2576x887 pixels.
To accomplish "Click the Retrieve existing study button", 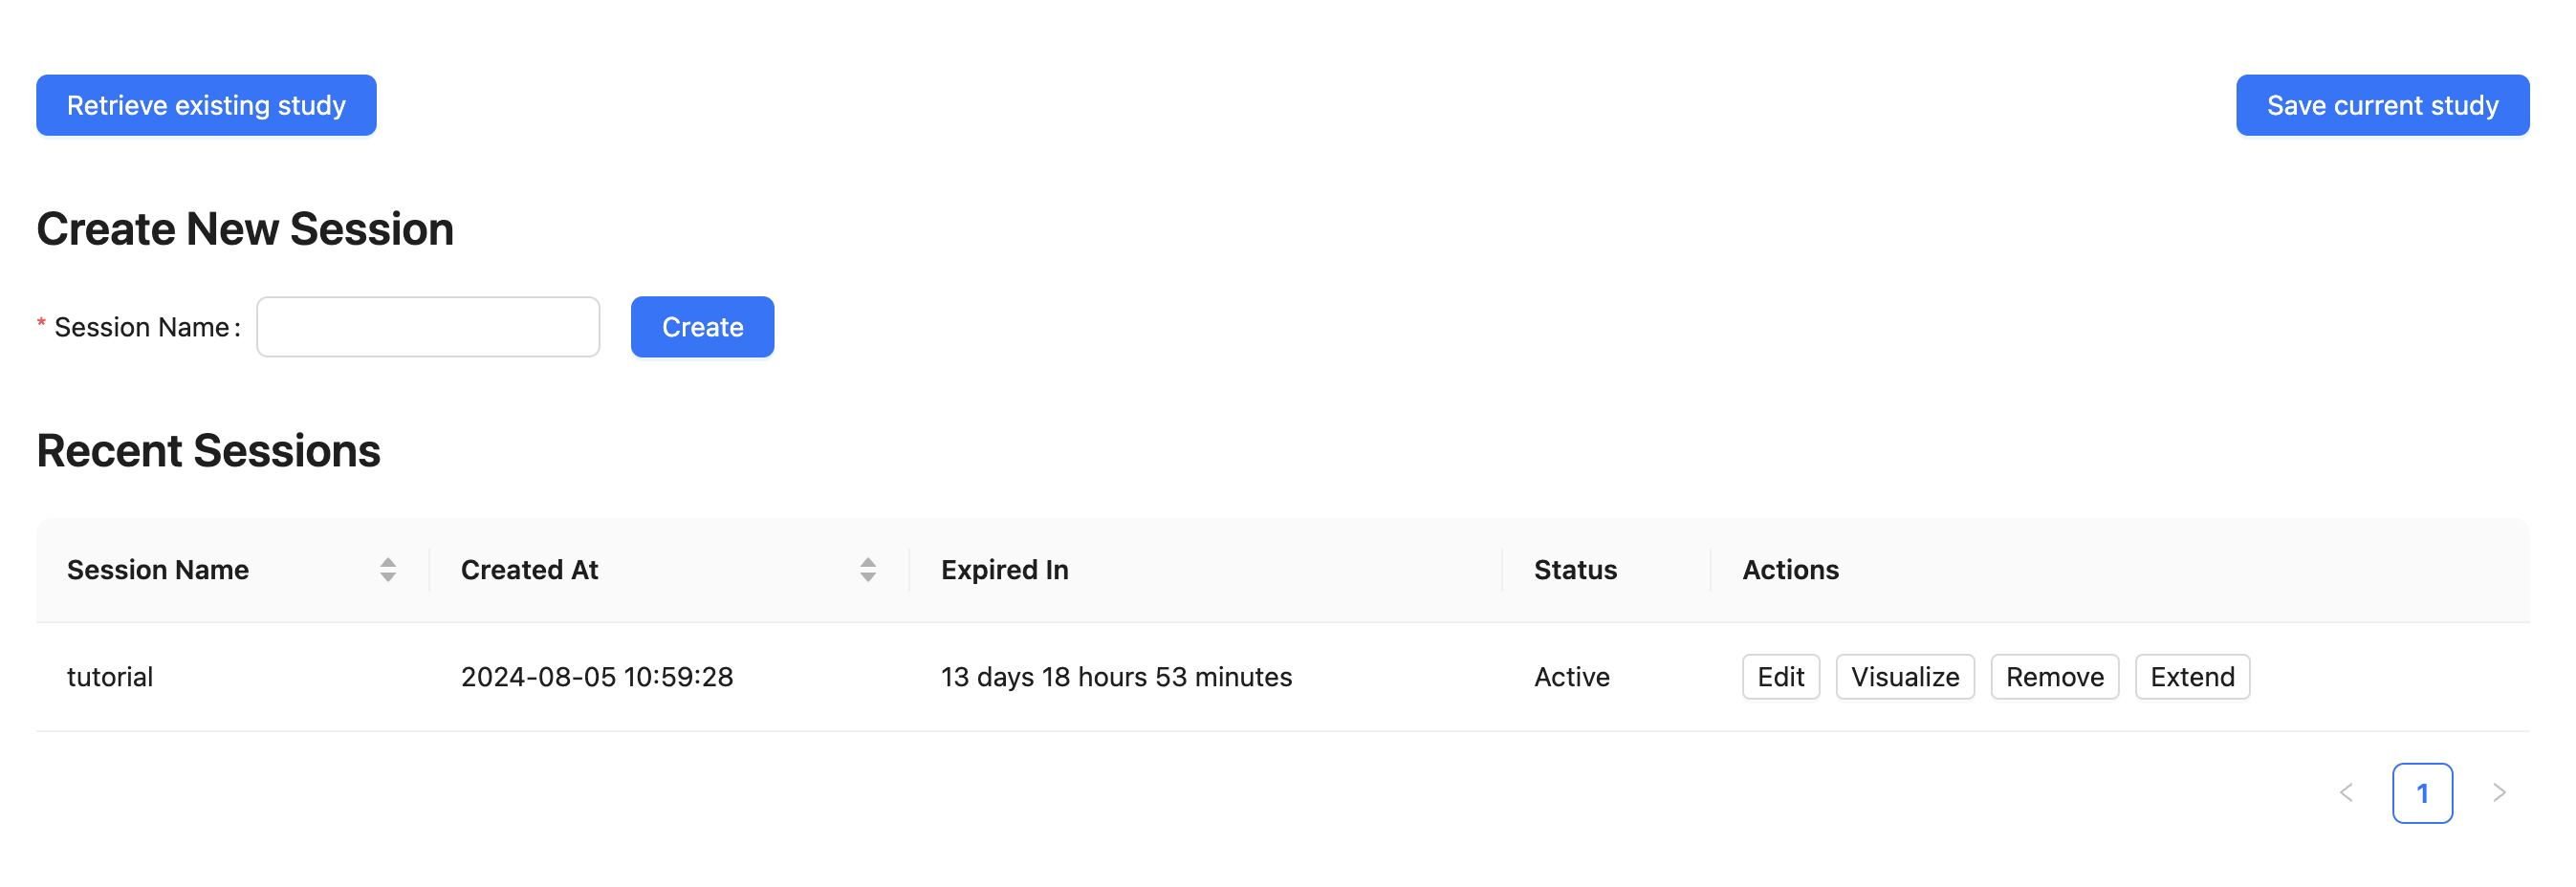I will tap(206, 105).
